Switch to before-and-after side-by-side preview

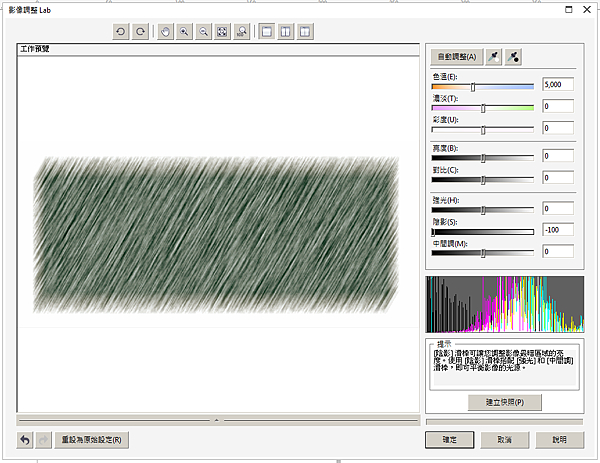(x=286, y=32)
